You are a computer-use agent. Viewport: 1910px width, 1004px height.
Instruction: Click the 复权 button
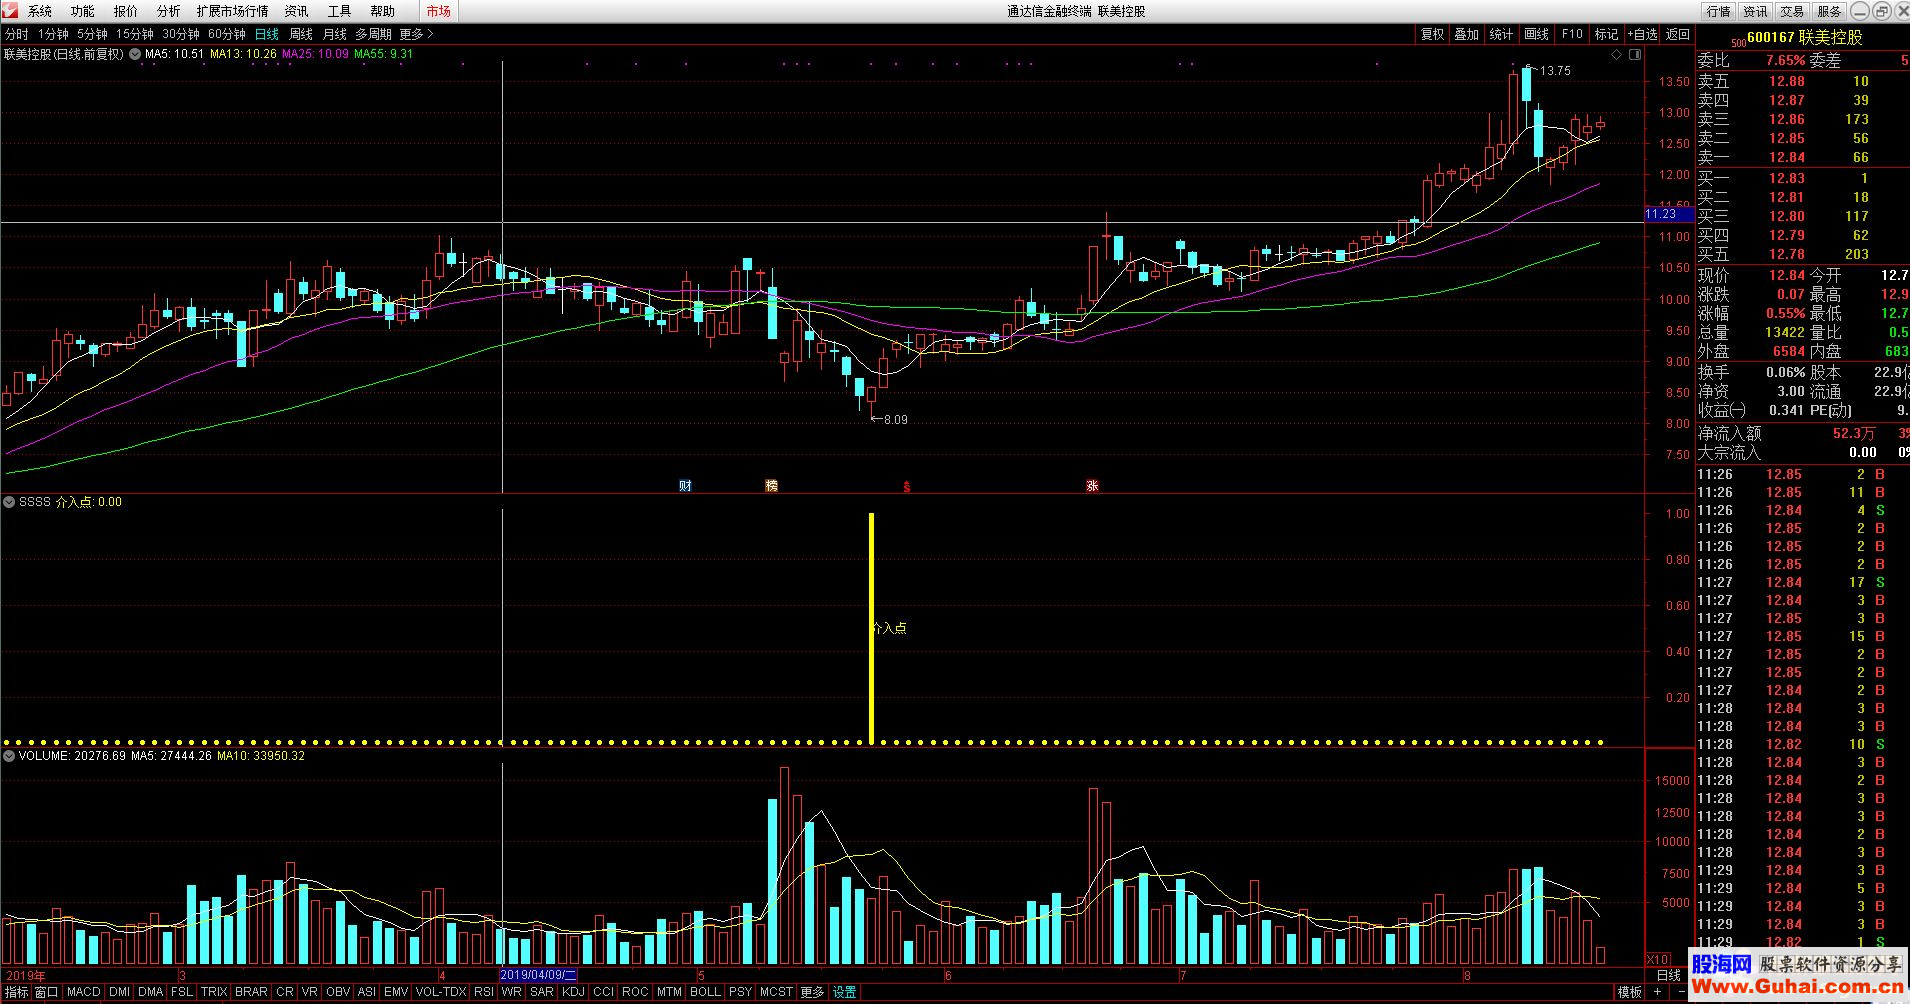[1432, 34]
